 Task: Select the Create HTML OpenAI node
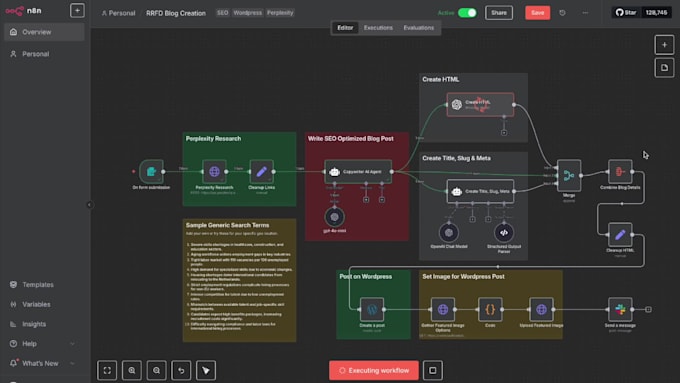481,105
